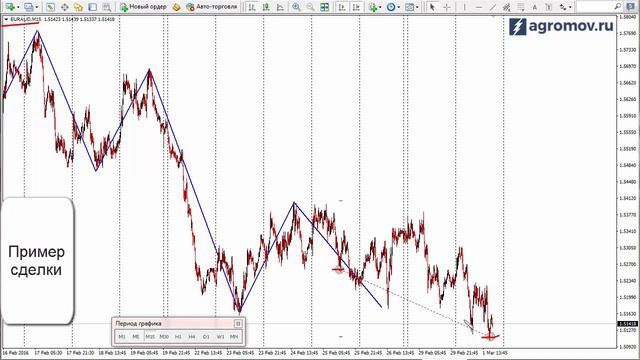Collapse the EURAUD,M15 chart header arrow

(x=6, y=19)
